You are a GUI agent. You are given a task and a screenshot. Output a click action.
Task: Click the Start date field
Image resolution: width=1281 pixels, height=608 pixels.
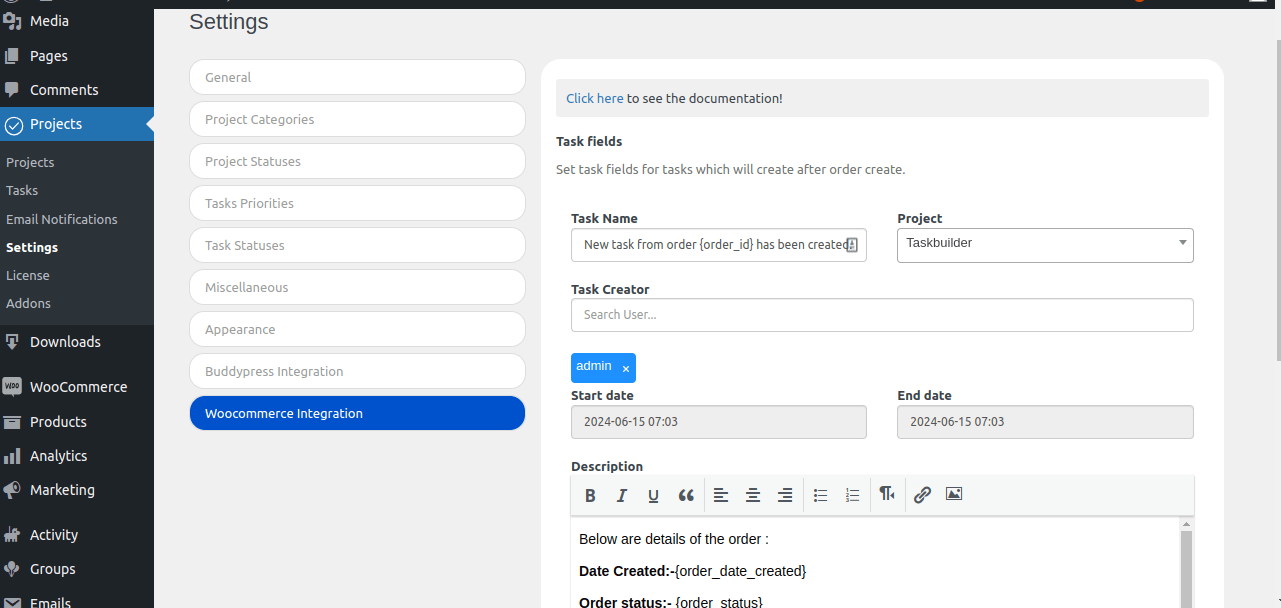pos(718,422)
